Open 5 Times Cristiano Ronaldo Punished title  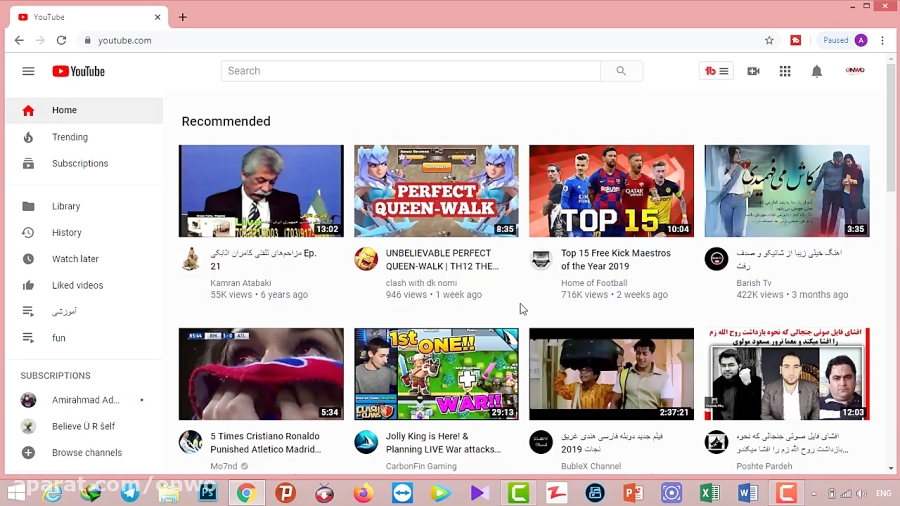tap(266, 442)
